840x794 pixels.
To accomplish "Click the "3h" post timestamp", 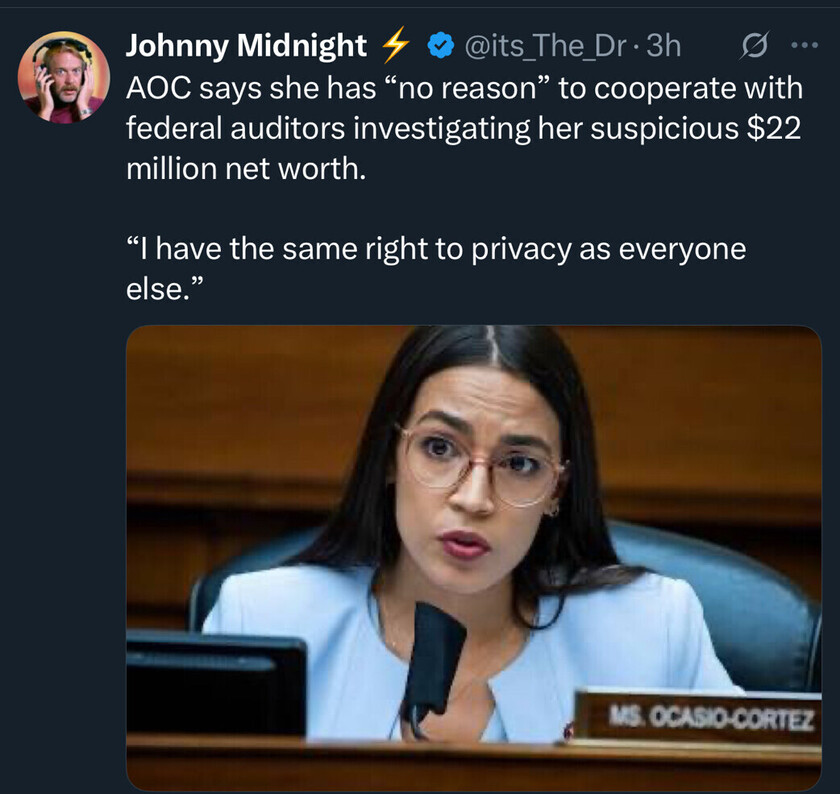I will point(664,45).
